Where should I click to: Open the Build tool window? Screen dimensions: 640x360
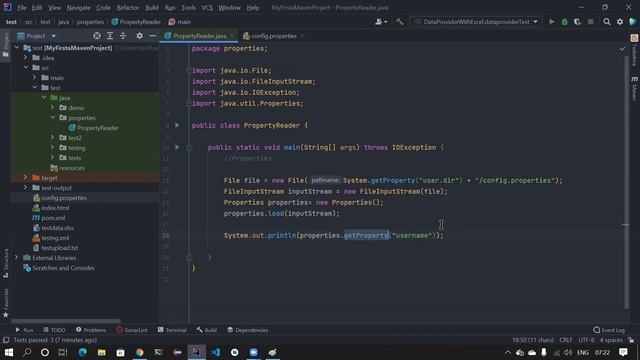pos(207,330)
